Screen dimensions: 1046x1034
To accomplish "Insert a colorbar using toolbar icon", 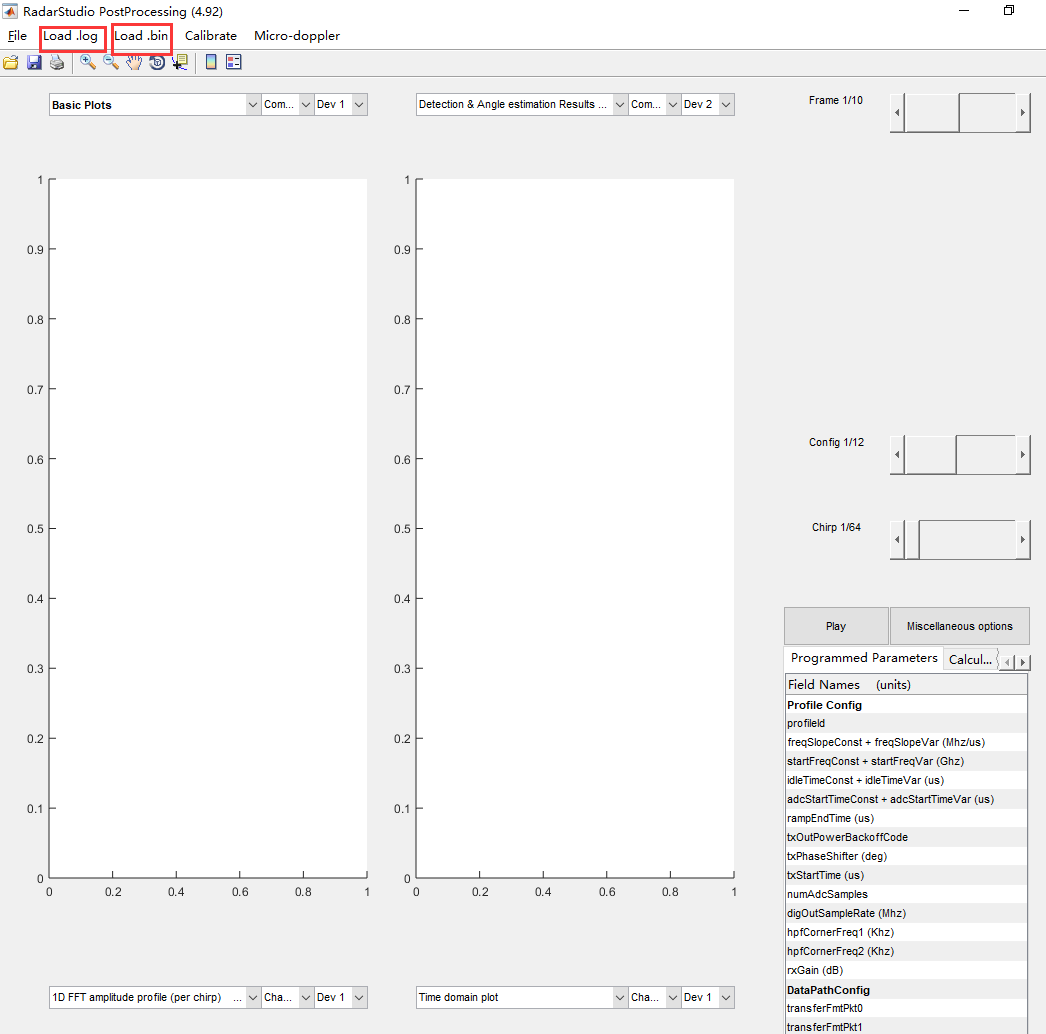I will coord(211,63).
